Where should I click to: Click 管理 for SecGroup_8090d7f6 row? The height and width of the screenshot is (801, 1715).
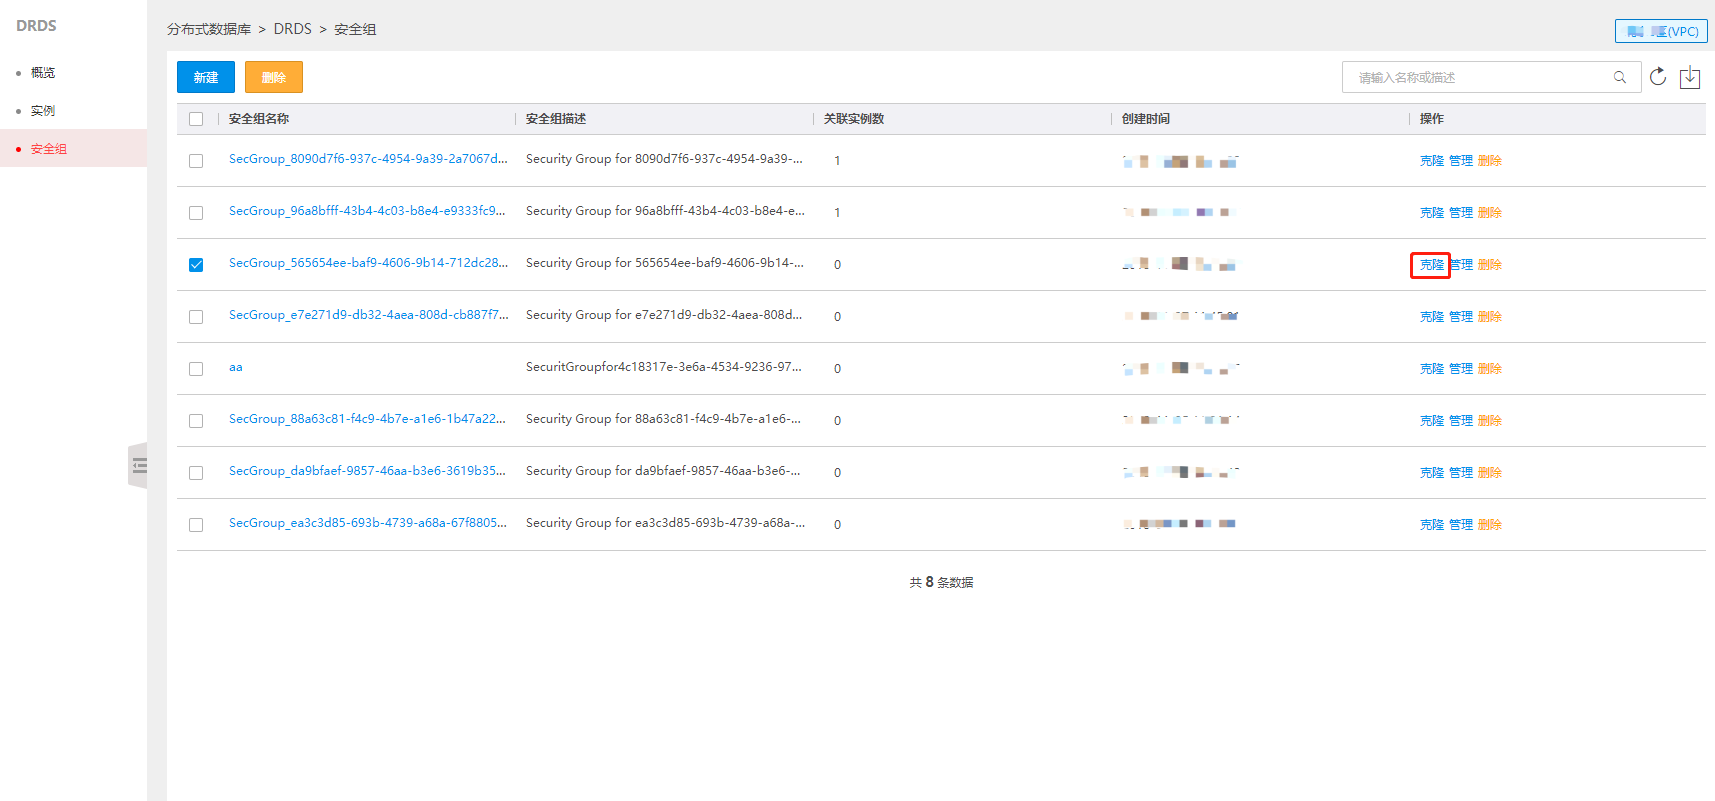click(x=1460, y=161)
